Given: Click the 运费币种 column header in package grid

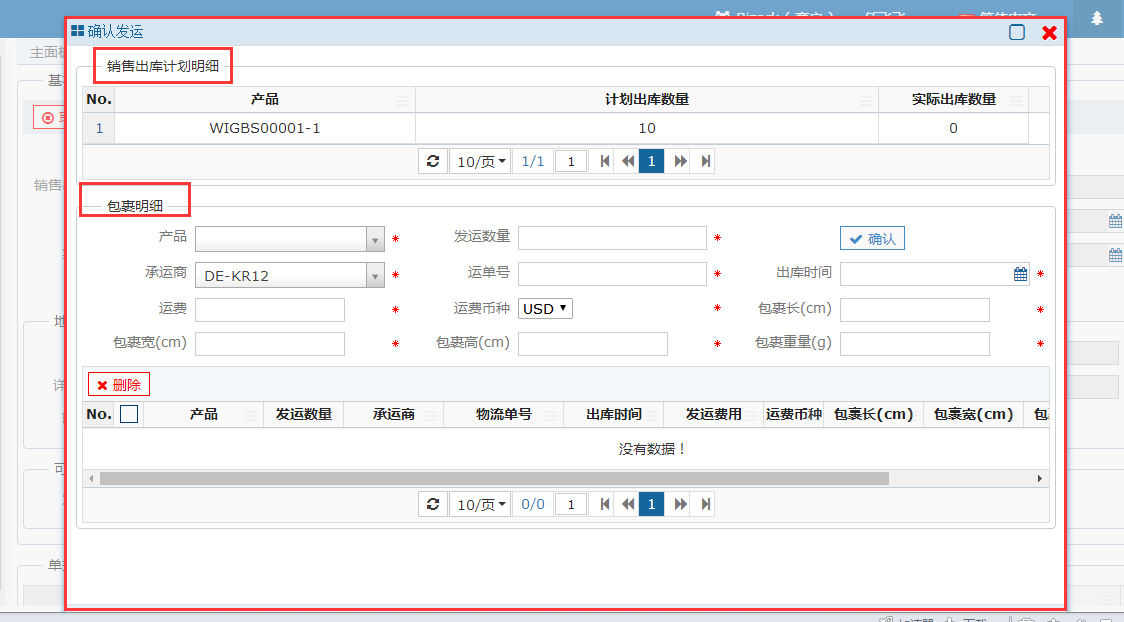Looking at the screenshot, I should tap(794, 414).
